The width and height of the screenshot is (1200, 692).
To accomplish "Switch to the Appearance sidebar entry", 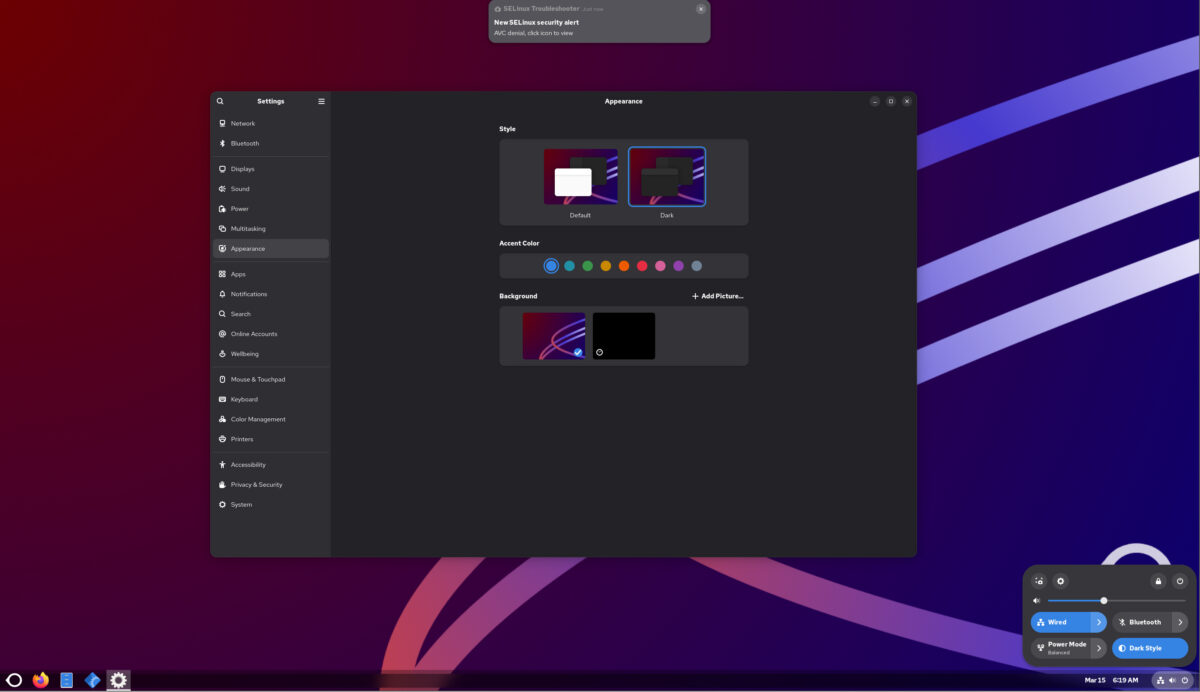I will [x=249, y=248].
